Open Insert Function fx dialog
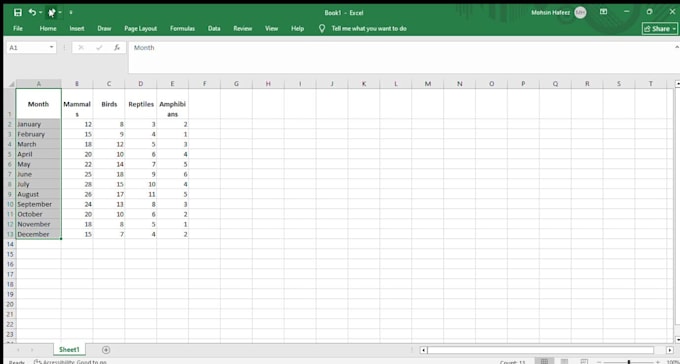The image size is (680, 364). pyautogui.click(x=117, y=48)
